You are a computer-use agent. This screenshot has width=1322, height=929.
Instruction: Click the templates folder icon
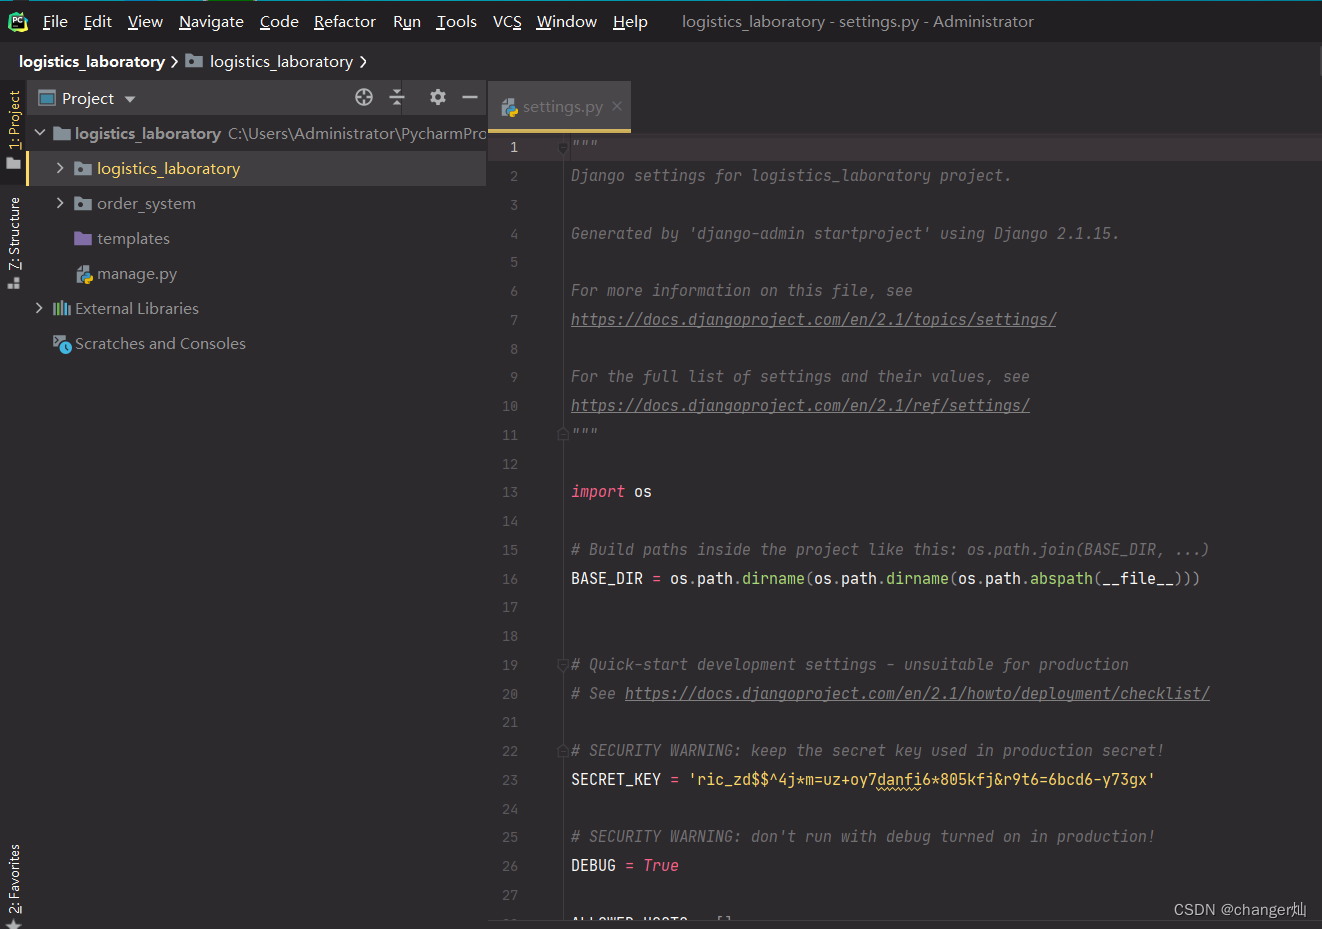(x=83, y=239)
